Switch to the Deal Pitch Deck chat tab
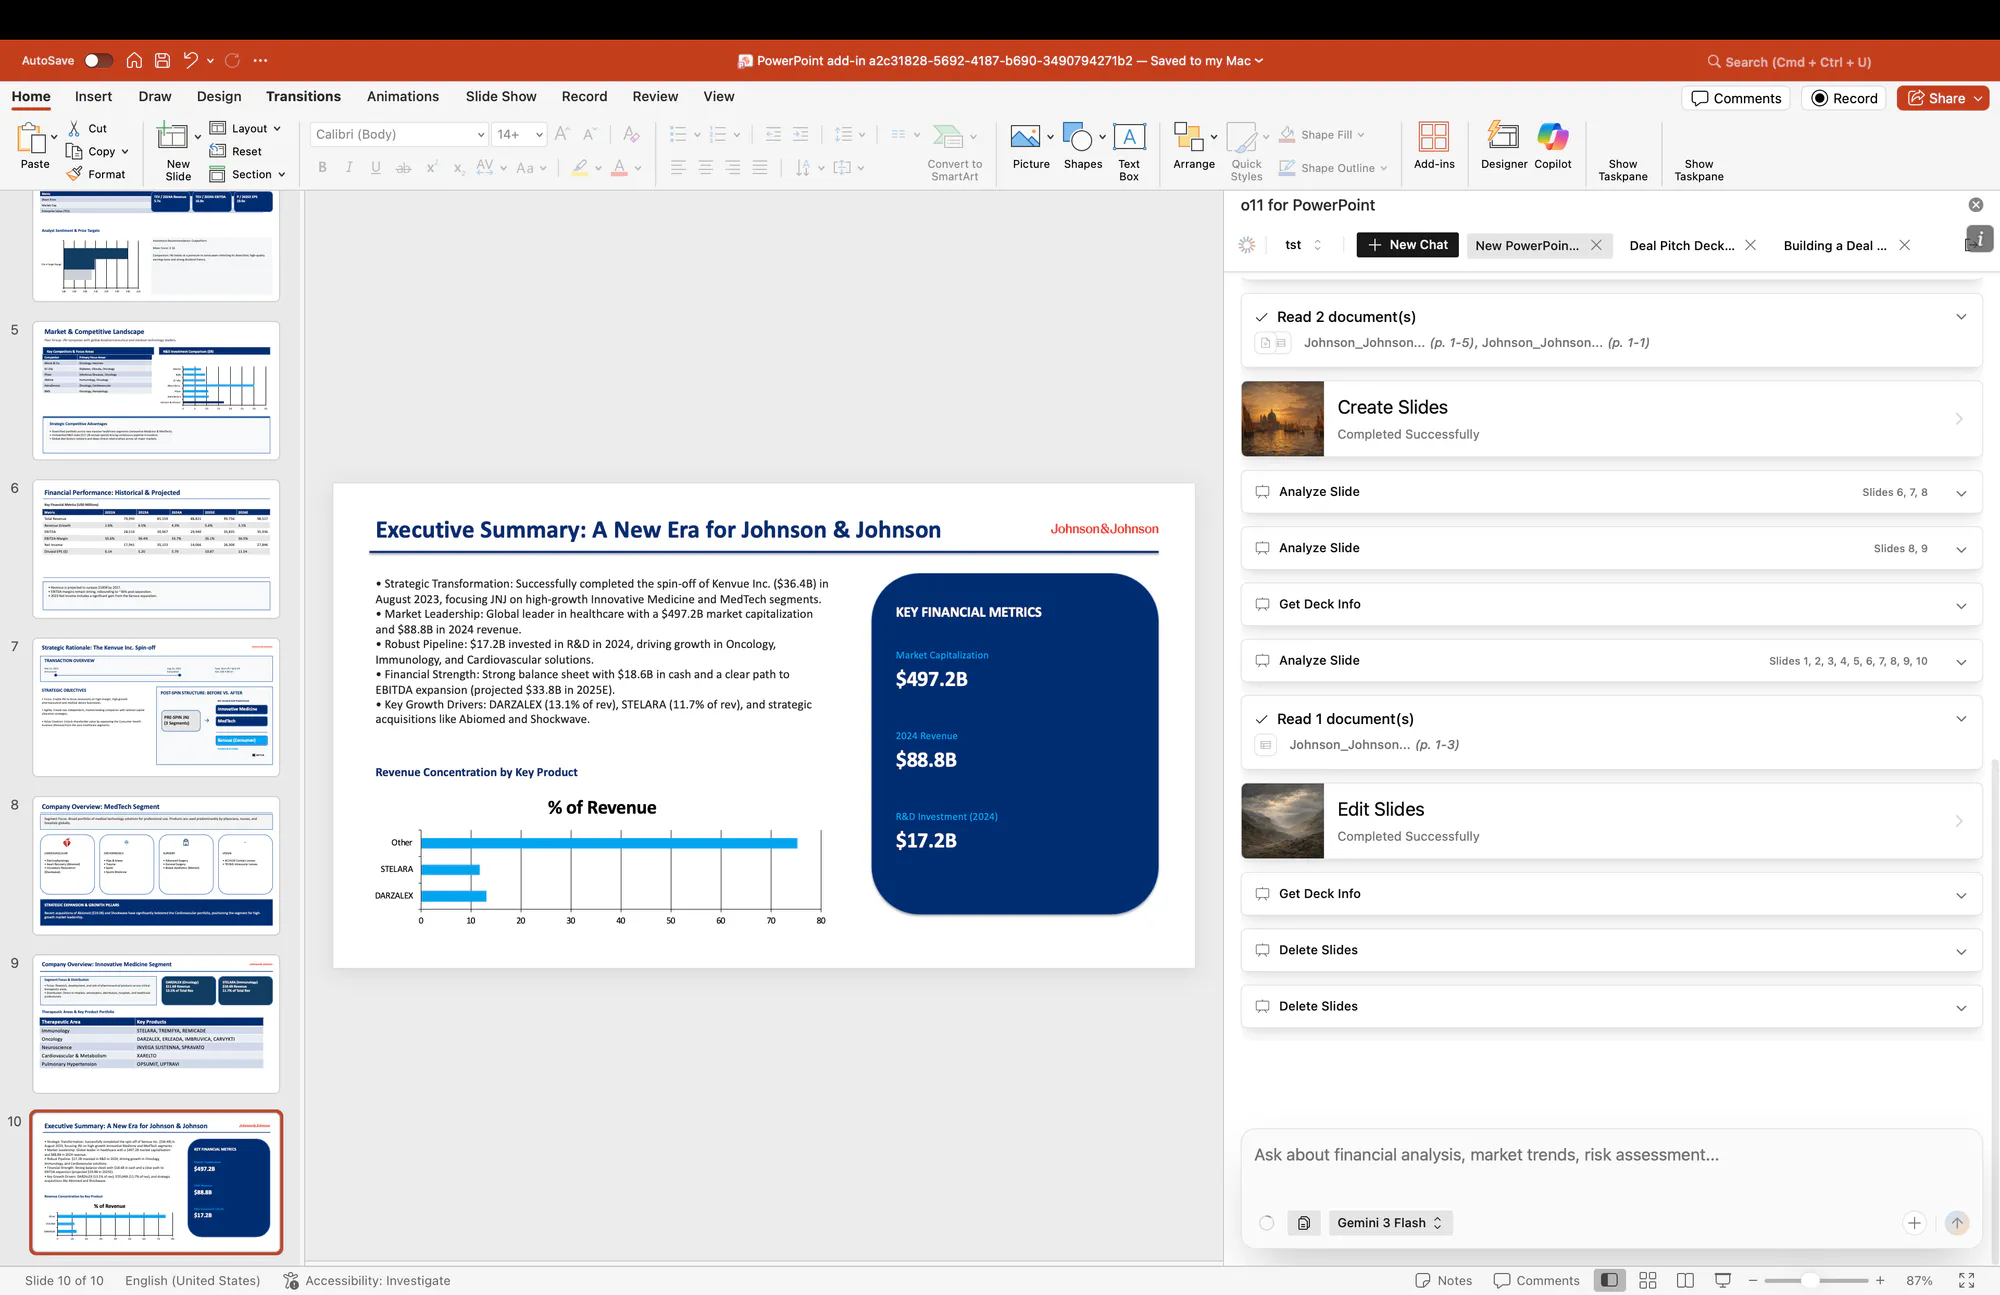This screenshot has width=2000, height=1295. pos(1681,245)
